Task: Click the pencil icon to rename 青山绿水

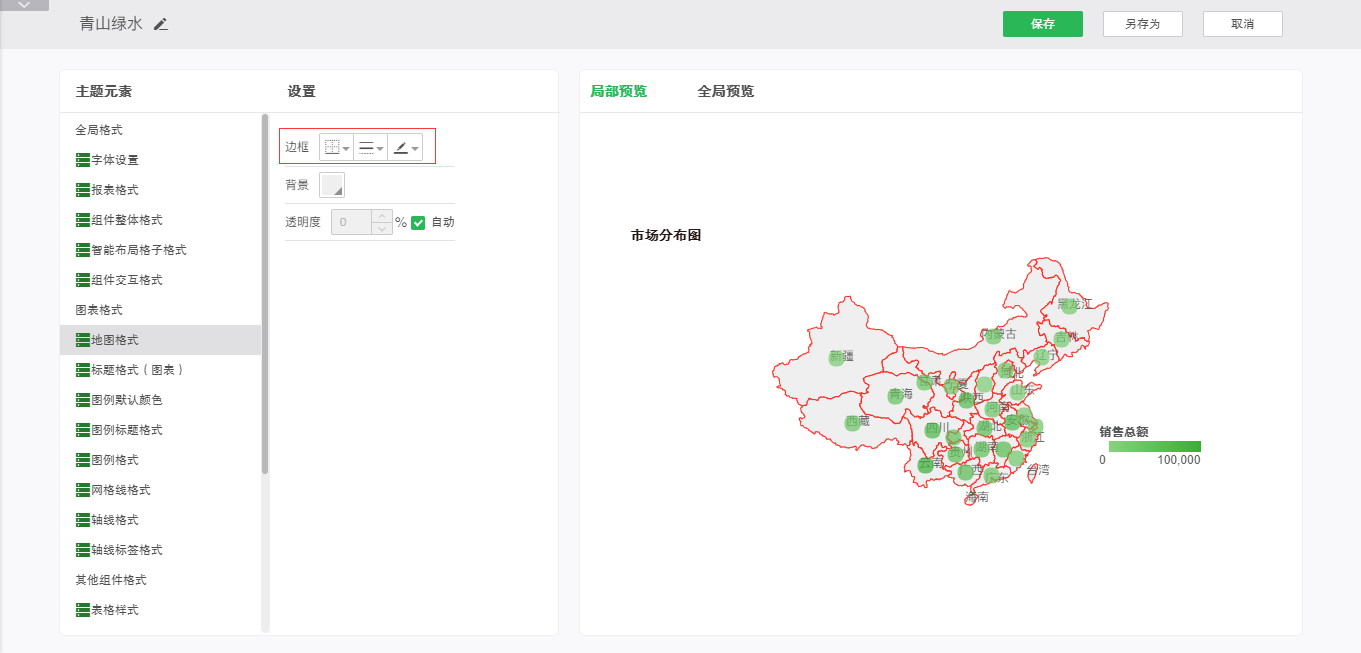Action: point(161,24)
